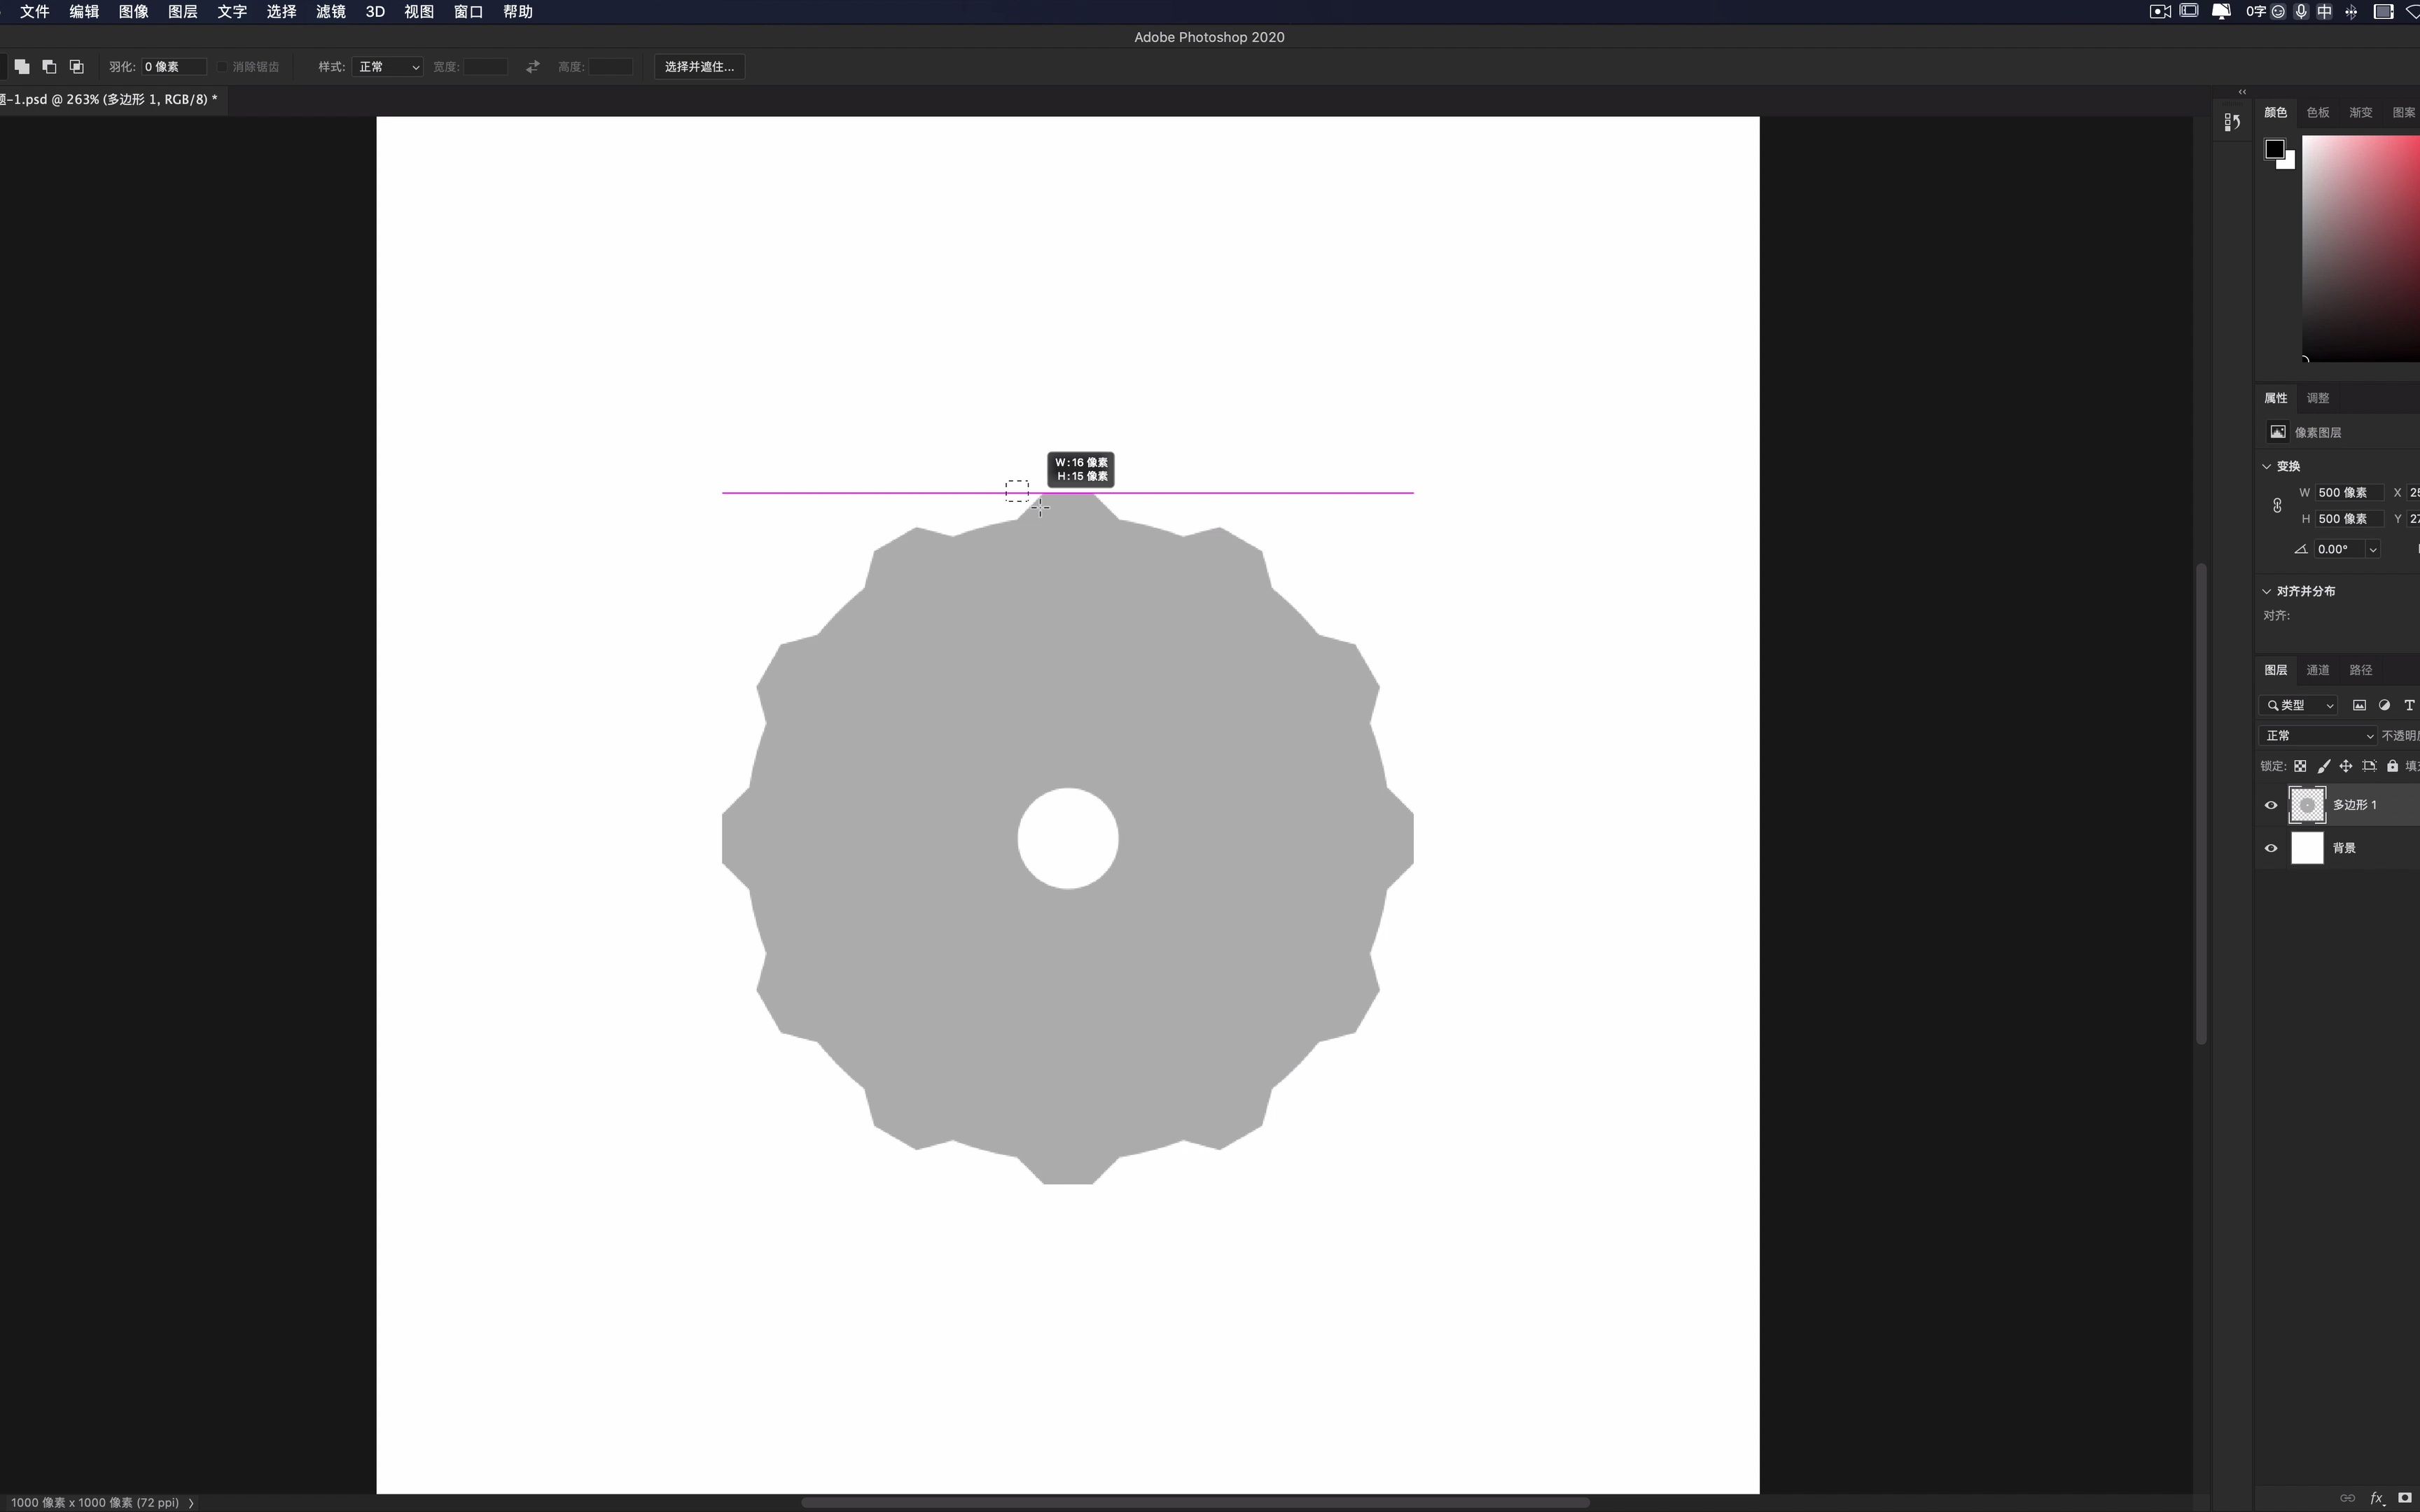Screen dimensions: 2420x1512
Task: Choose the subtract-from-selection mode icon
Action: click(49, 67)
